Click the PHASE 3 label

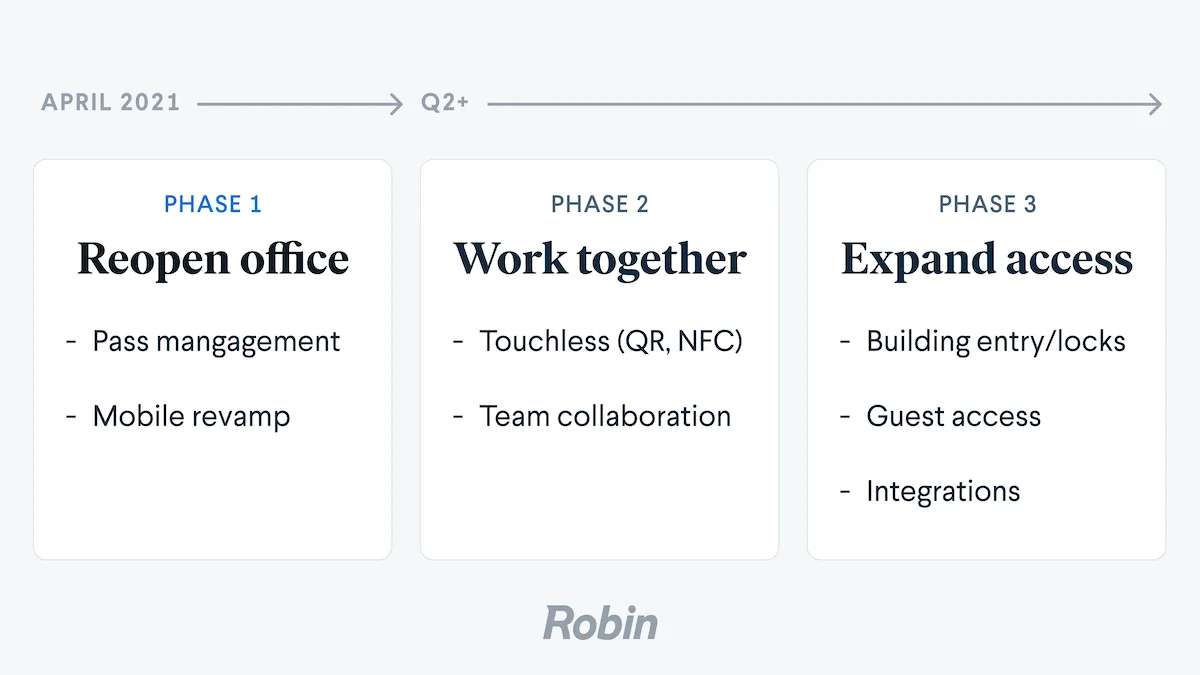click(x=987, y=204)
